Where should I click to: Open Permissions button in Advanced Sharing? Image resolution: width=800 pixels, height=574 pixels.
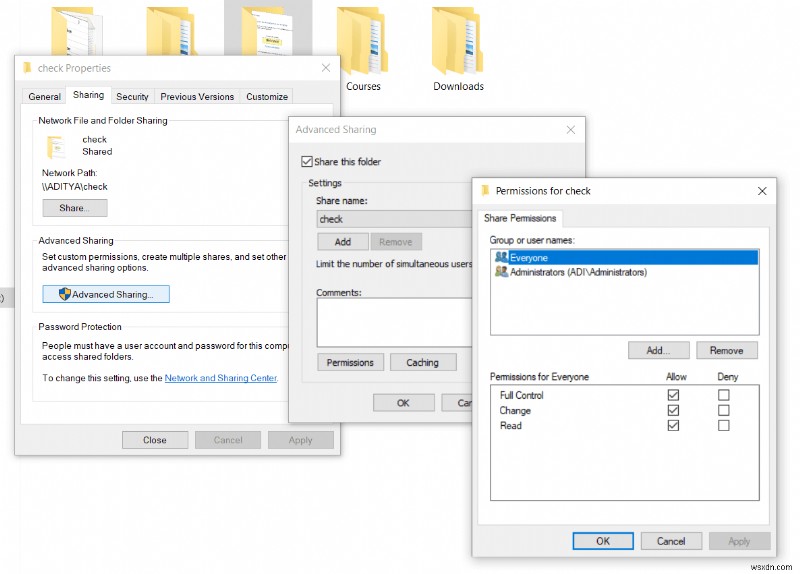350,362
